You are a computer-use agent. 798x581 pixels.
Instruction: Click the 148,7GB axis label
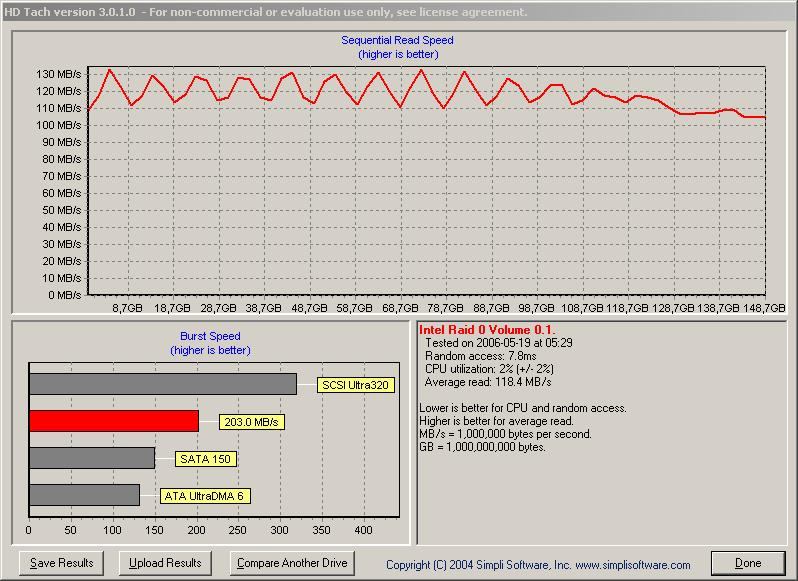[x=764, y=308]
